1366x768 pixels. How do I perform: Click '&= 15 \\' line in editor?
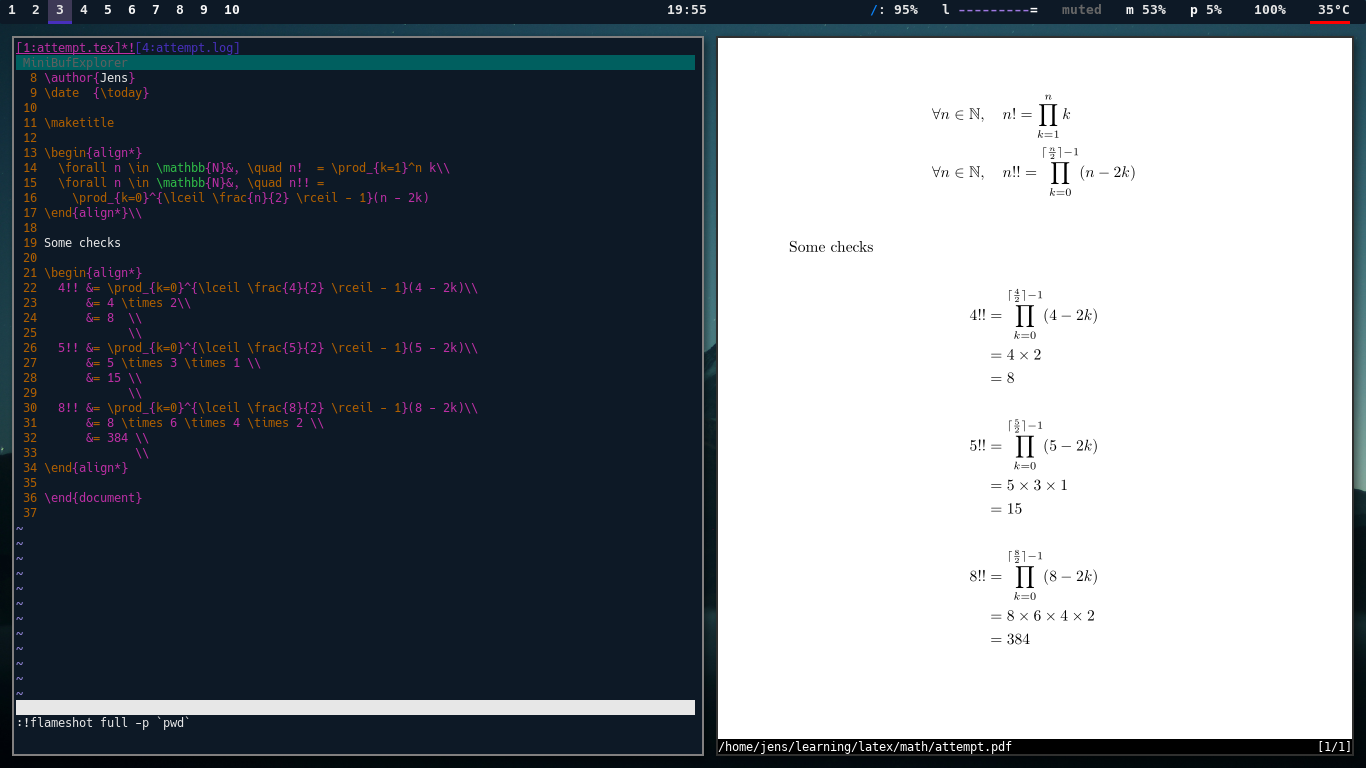(x=114, y=377)
